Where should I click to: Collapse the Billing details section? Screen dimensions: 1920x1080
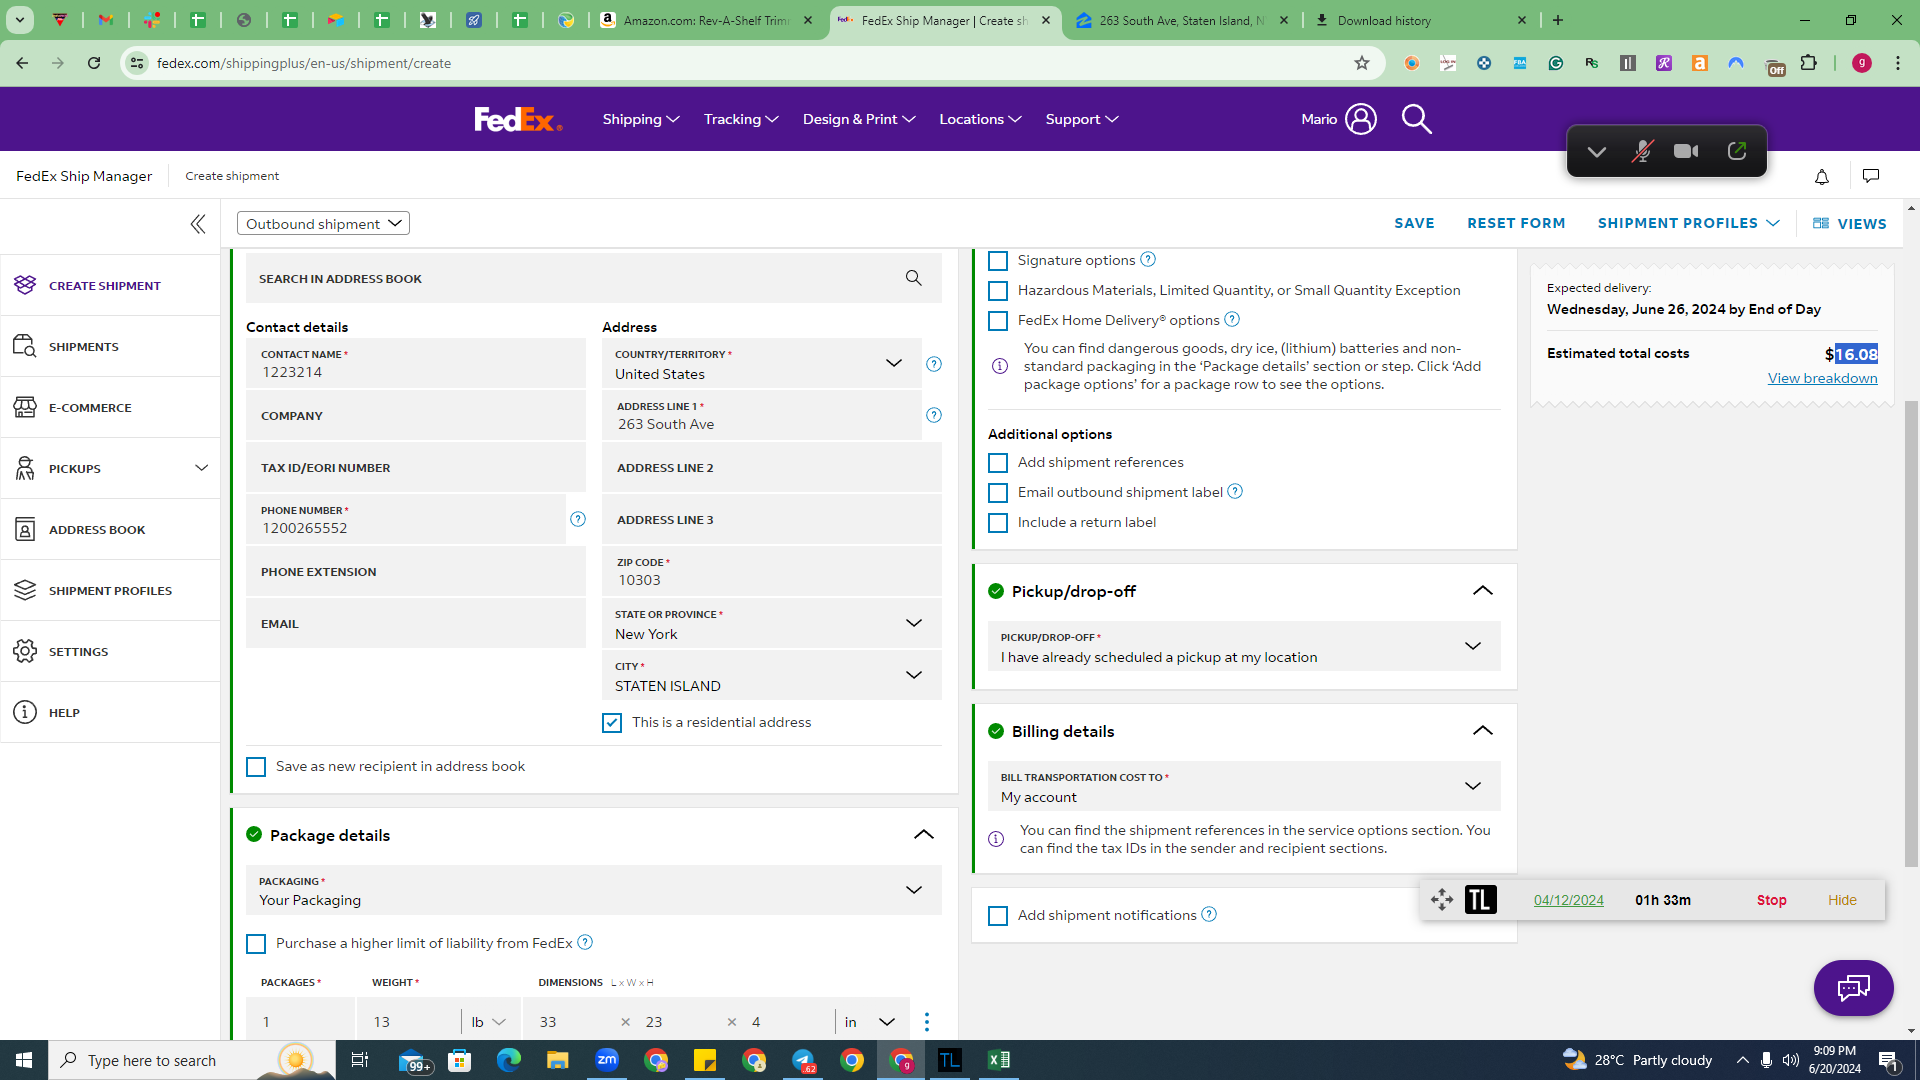tap(1482, 731)
